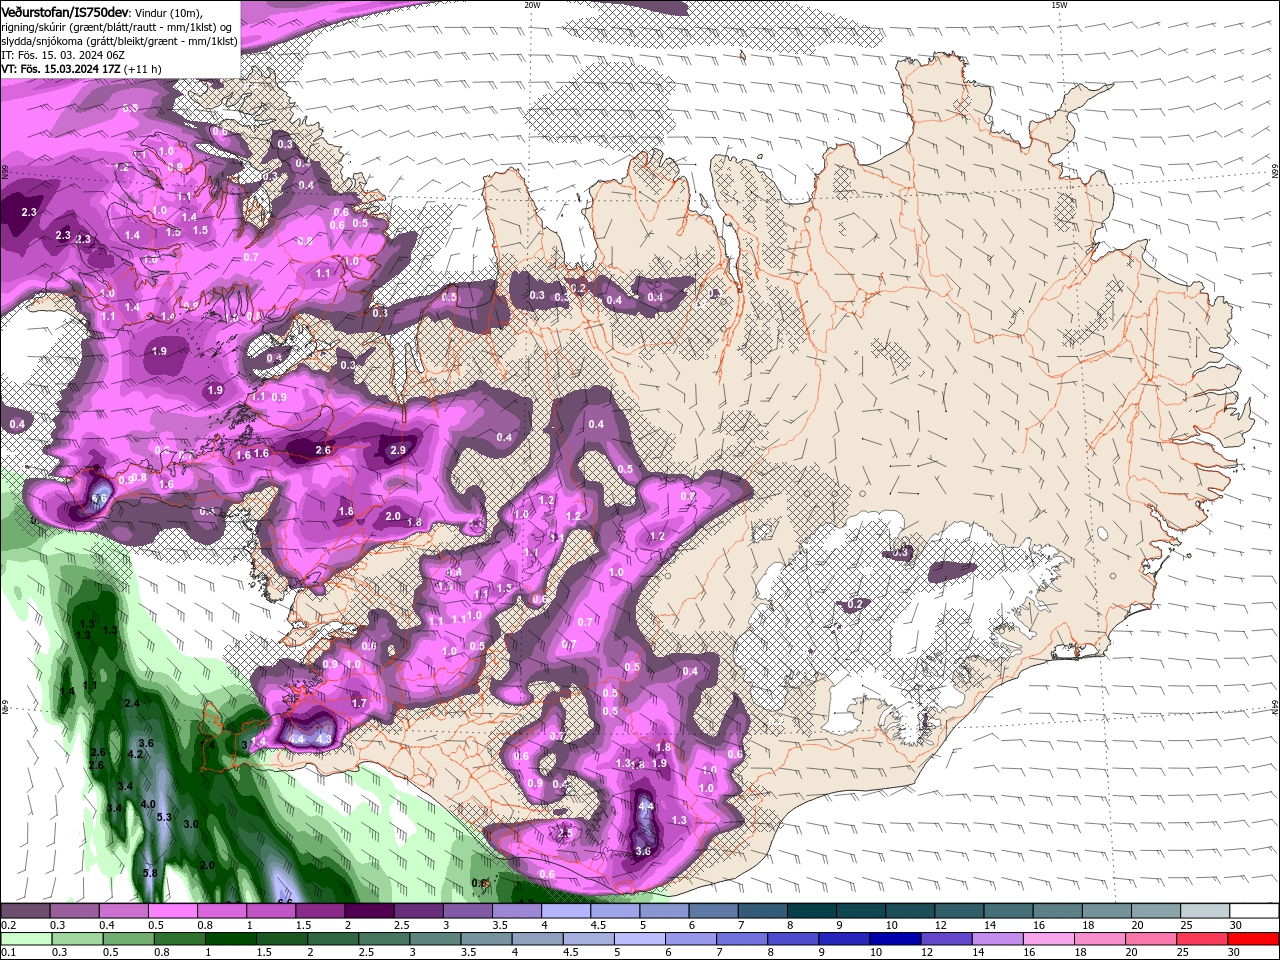
Task: Select snow legend swatch starting at 0.2
Action: pyautogui.click(x=25, y=912)
